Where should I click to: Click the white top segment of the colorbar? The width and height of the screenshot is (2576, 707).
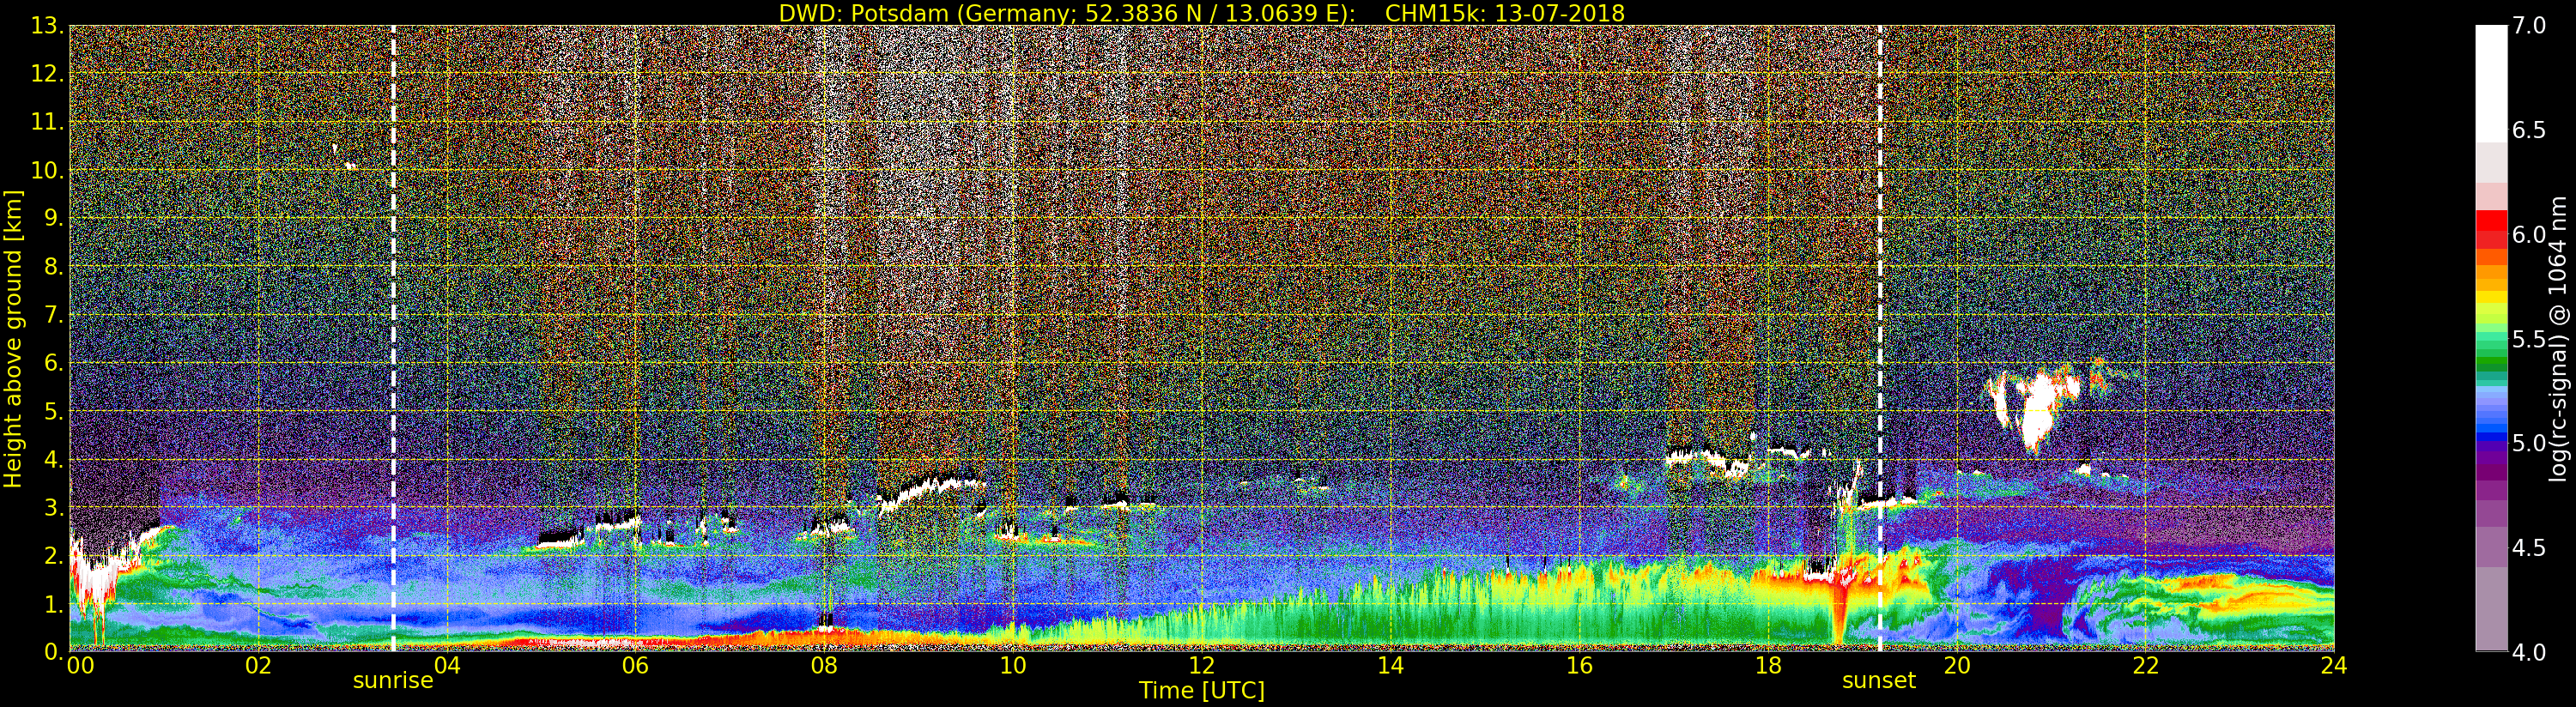(x=2491, y=84)
